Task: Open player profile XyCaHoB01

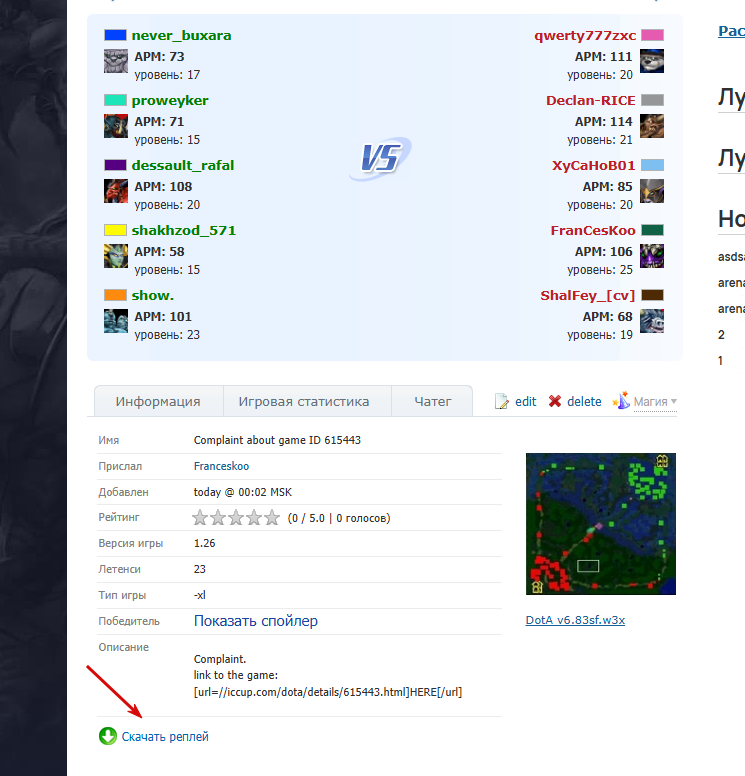Action: (594, 165)
